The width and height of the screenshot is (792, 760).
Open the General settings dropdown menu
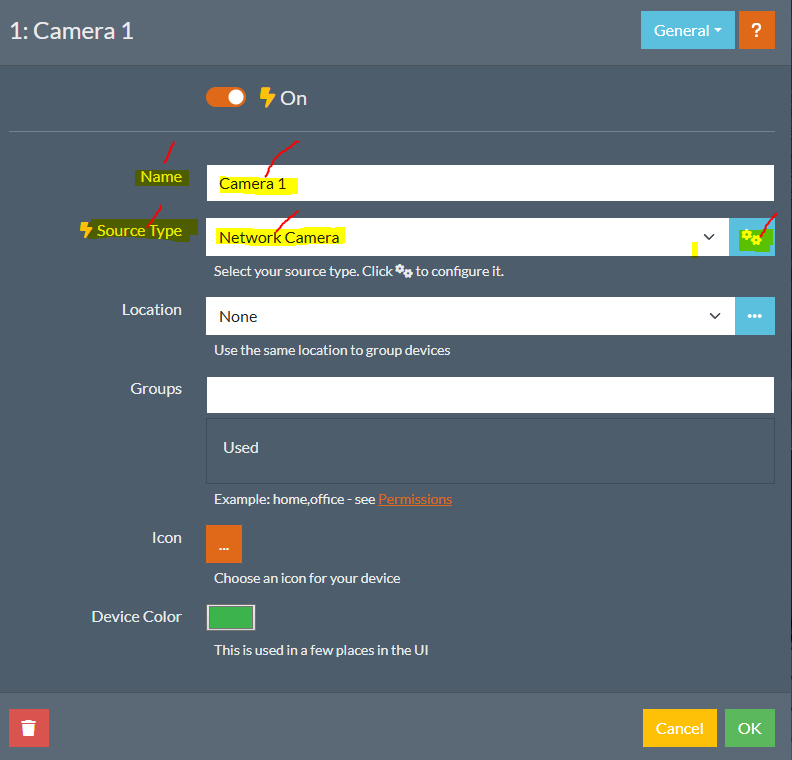pos(687,30)
